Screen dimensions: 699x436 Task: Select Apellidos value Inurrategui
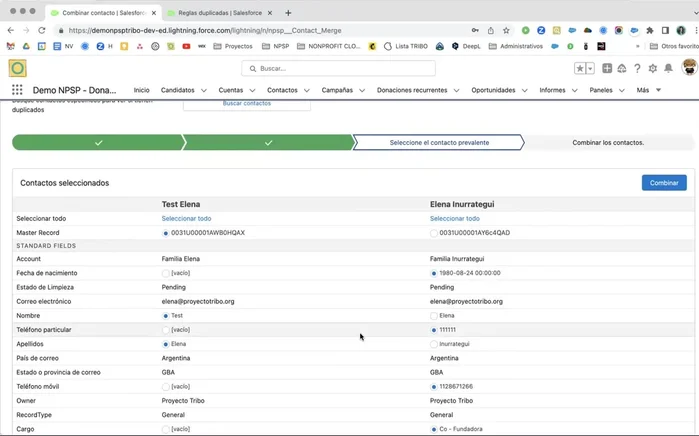click(x=434, y=344)
